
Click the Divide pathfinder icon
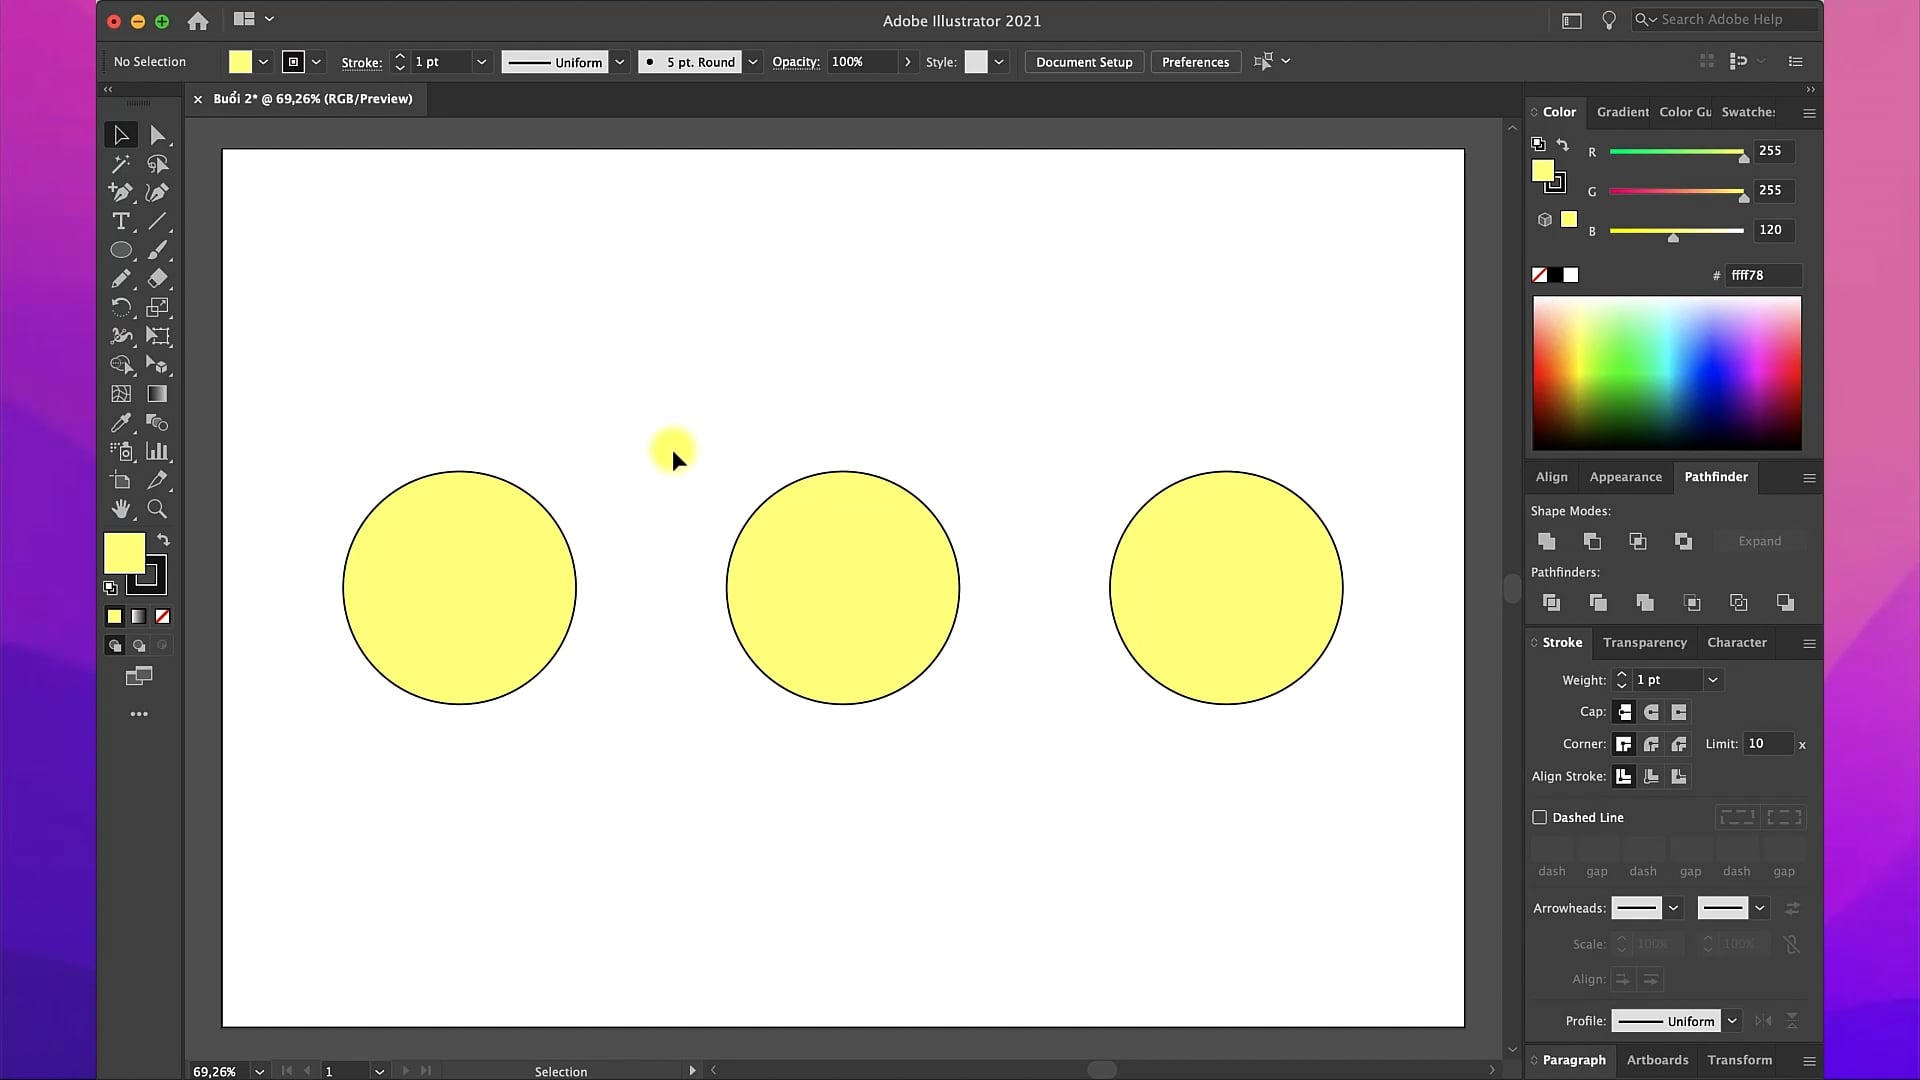[x=1551, y=602]
